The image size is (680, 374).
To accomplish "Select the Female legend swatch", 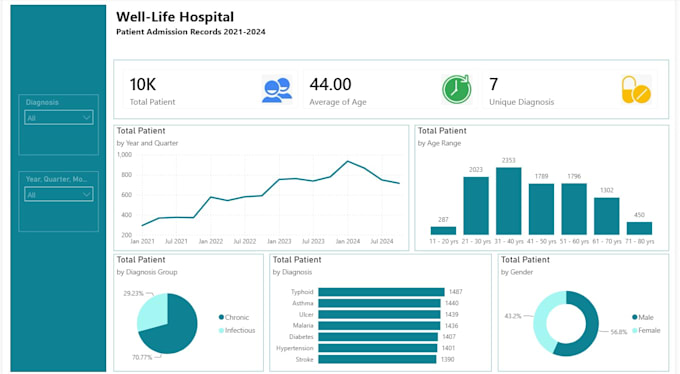I will pyautogui.click(x=635, y=330).
